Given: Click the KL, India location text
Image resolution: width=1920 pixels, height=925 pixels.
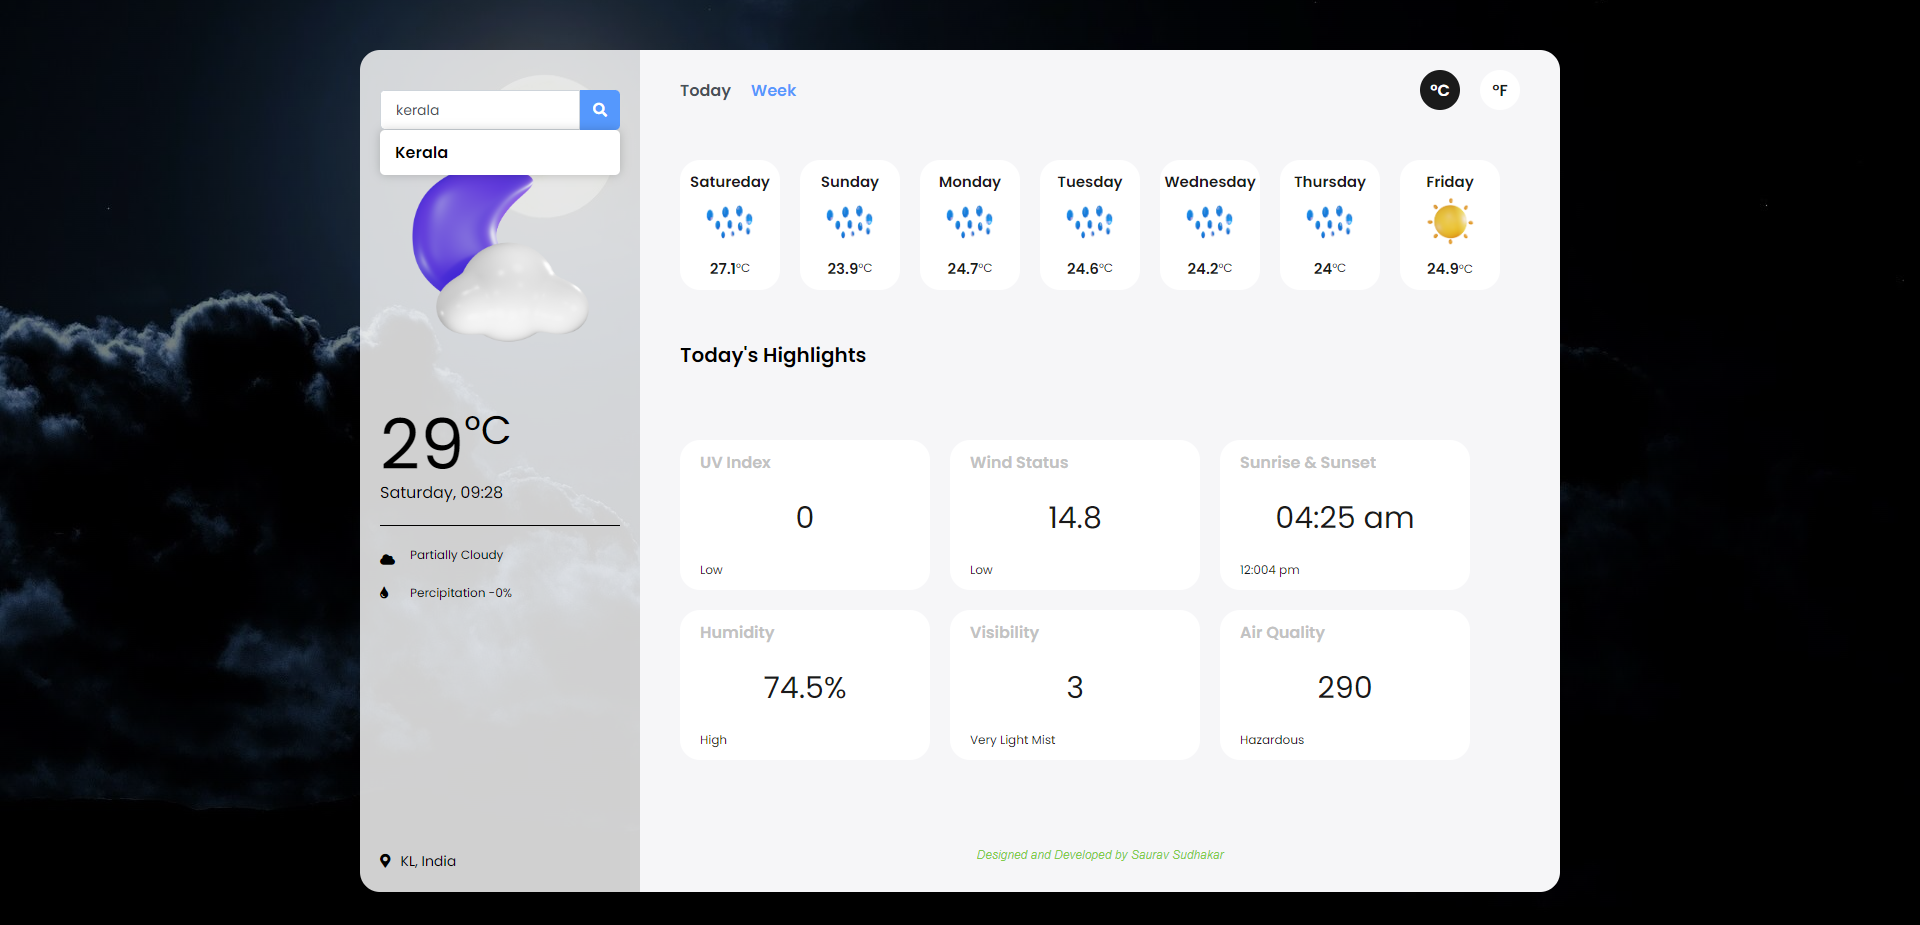Looking at the screenshot, I should pos(428,861).
